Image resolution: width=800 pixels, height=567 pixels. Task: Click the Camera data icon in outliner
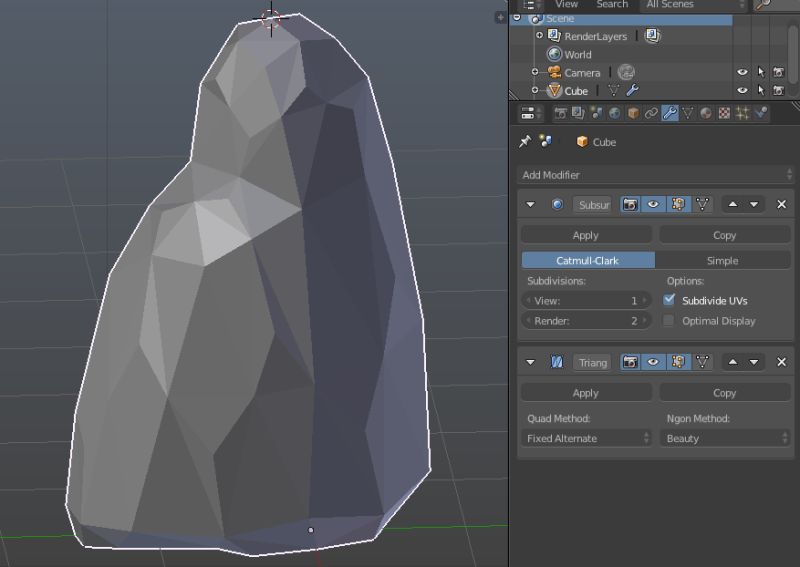coord(626,72)
